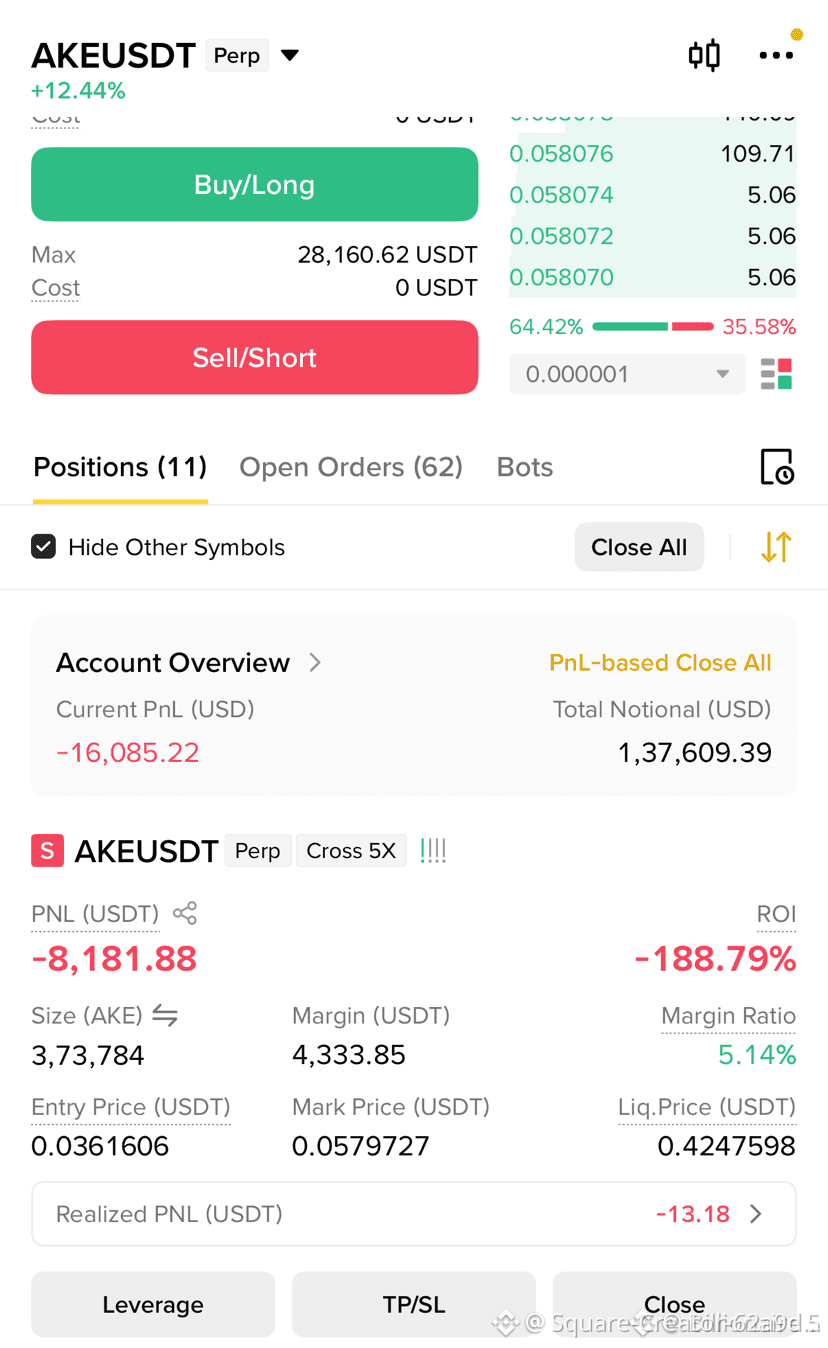828x1348 pixels.
Task: Select the 0.058076 bid price row
Action: tap(653, 154)
